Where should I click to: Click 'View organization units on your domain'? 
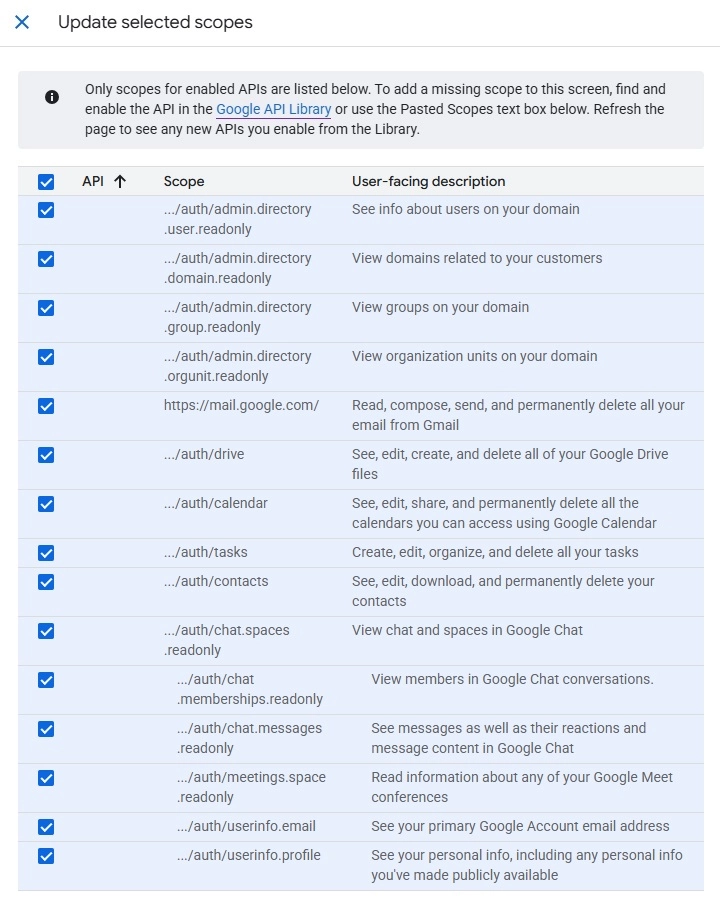coord(474,356)
